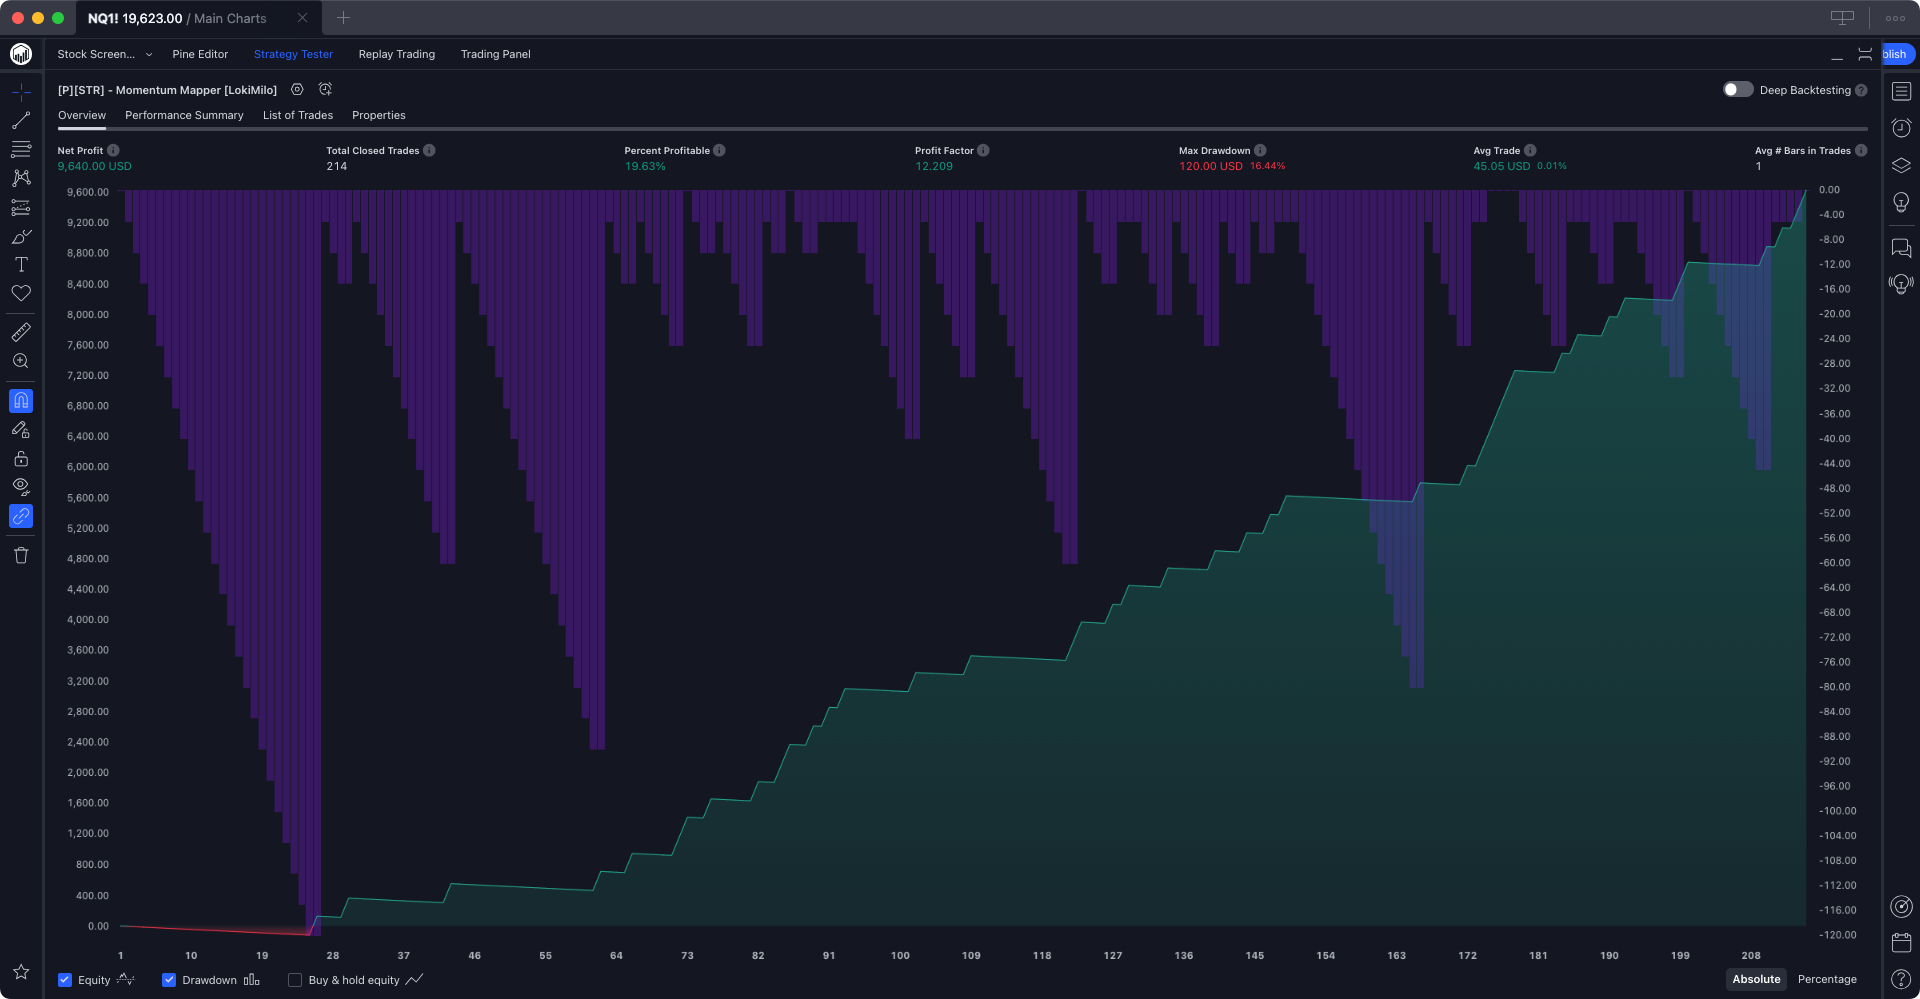Open the trash remove drawings tool
Viewport: 1920px width, 999px height.
21,555
